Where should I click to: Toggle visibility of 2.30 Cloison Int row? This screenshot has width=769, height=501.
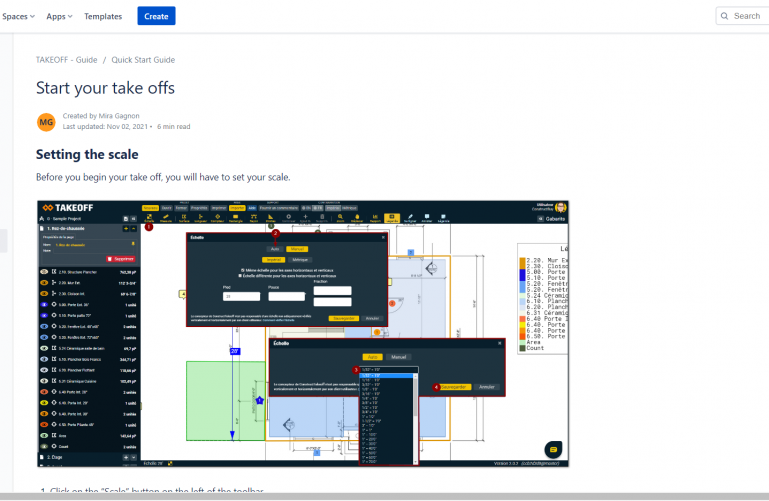click(44, 294)
